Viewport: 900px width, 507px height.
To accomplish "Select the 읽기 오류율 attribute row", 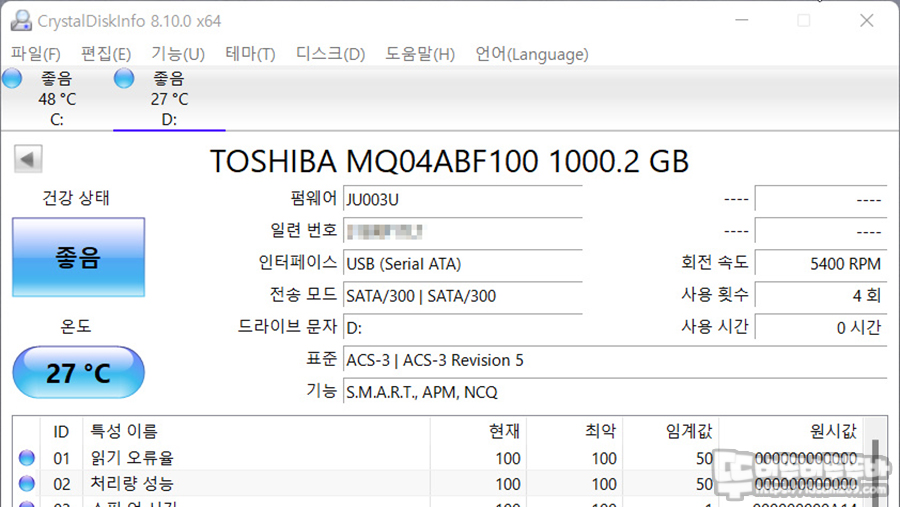I will (x=439, y=458).
